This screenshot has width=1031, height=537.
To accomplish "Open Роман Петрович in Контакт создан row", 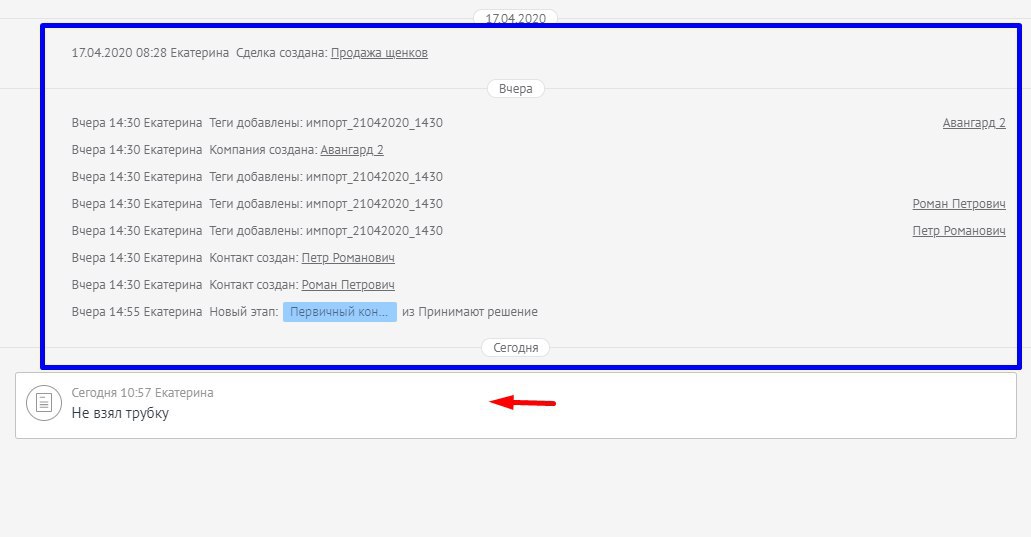I will pos(348,285).
